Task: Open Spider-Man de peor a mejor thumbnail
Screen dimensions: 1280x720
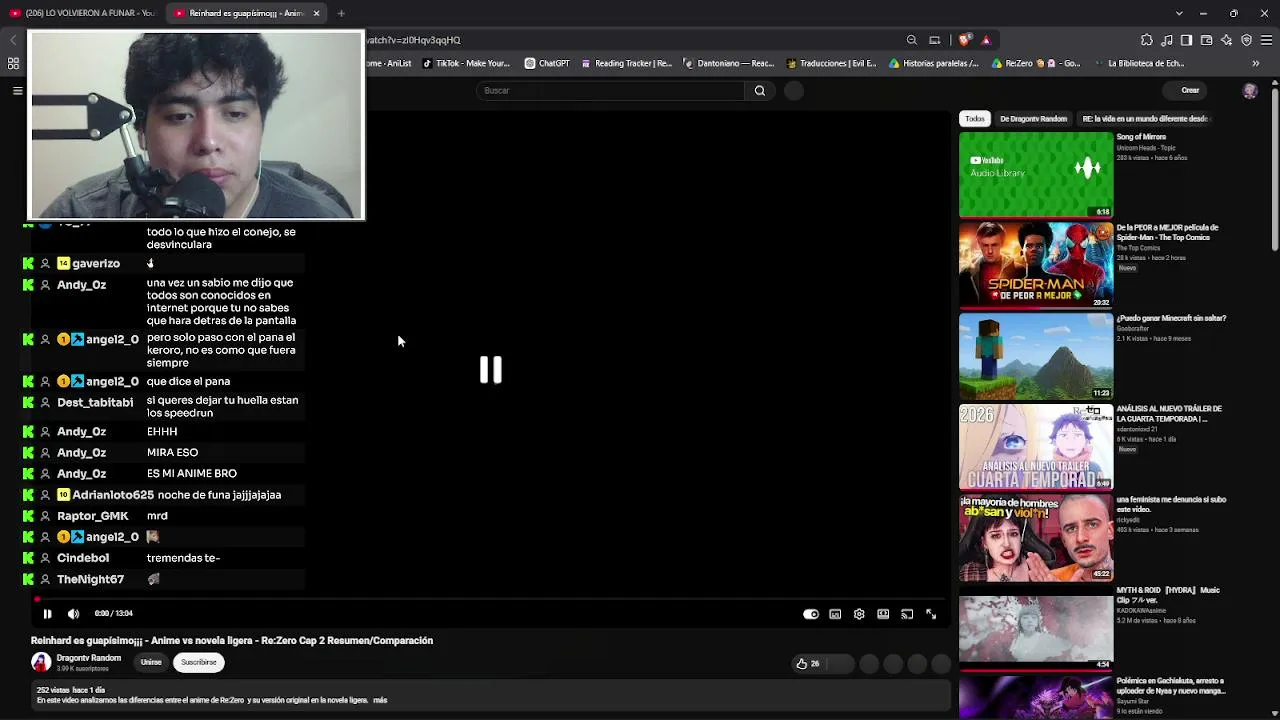Action: click(1036, 265)
